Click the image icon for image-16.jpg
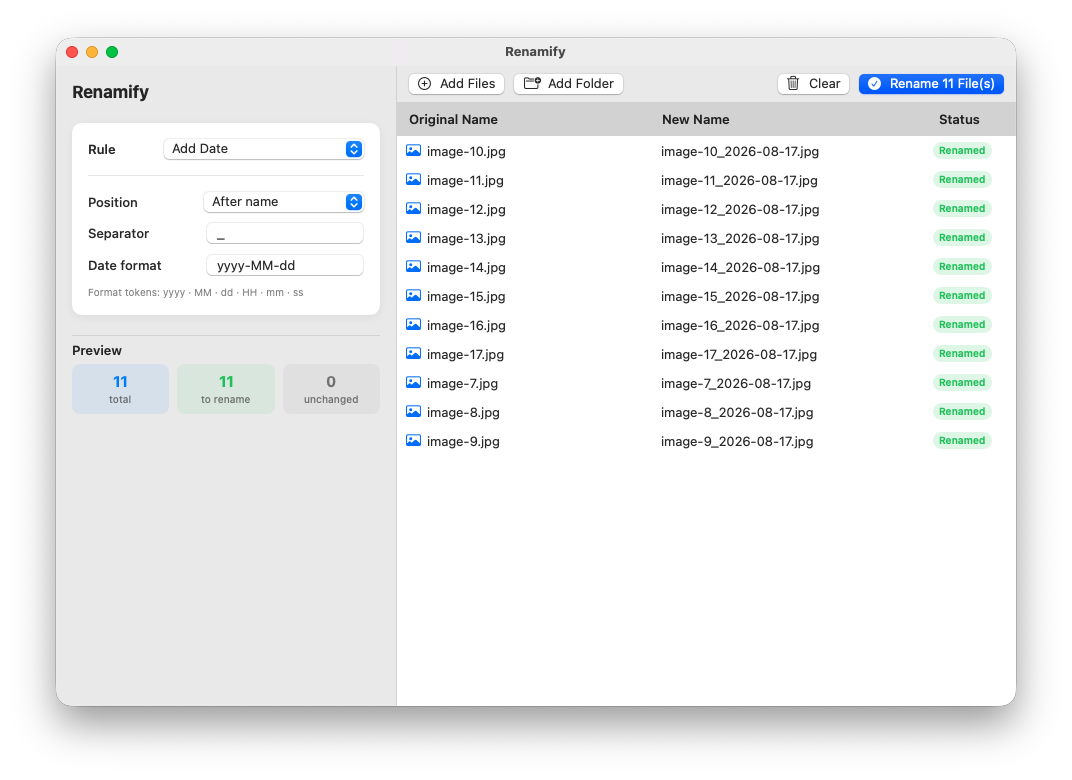The height and width of the screenshot is (780, 1072). (414, 325)
